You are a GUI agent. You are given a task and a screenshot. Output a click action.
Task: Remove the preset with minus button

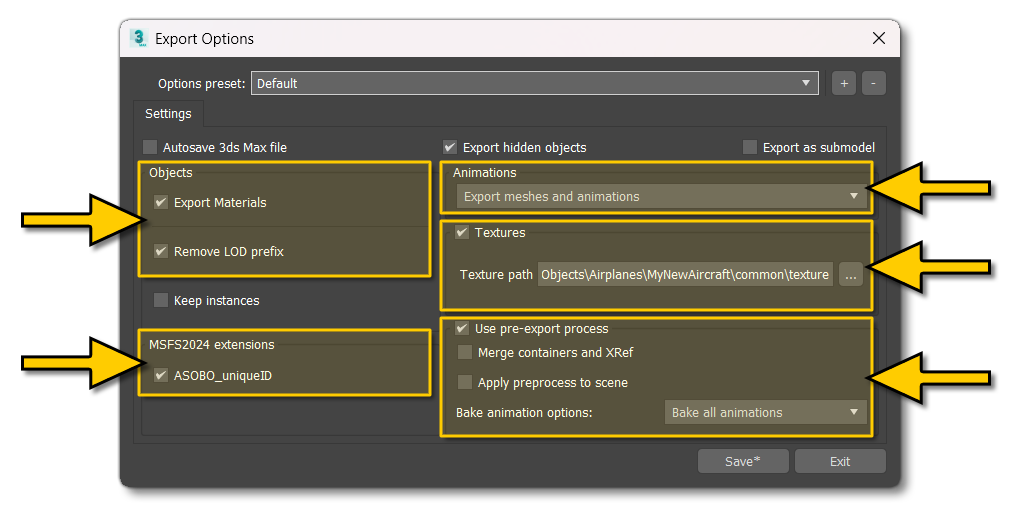click(874, 83)
